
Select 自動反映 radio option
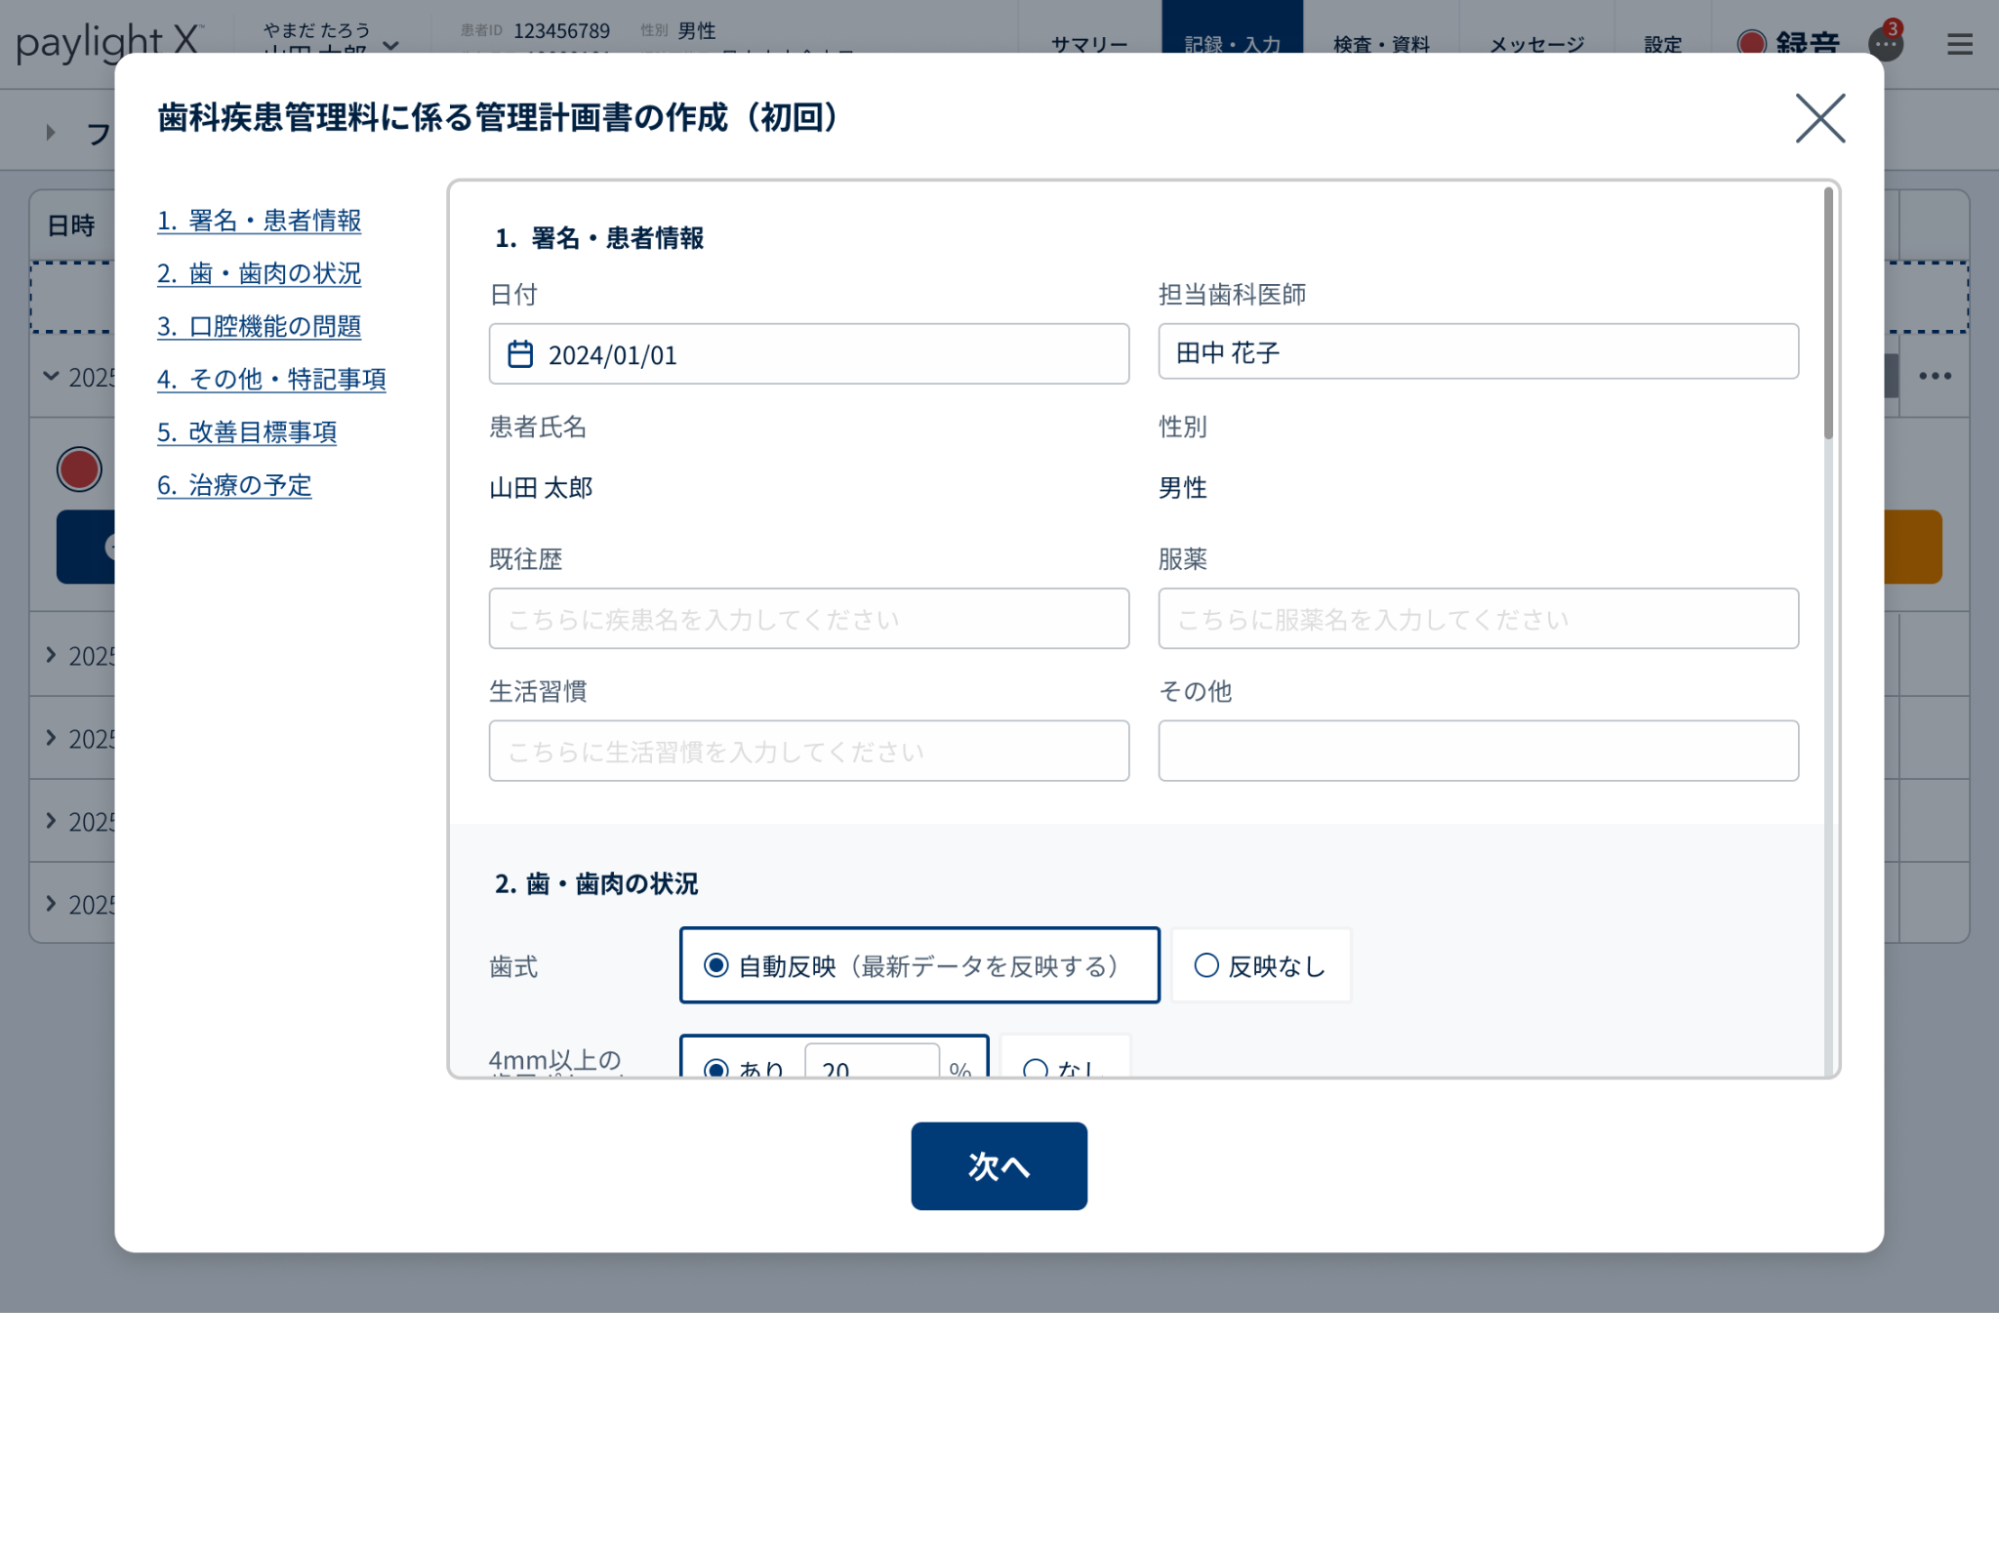click(716, 965)
